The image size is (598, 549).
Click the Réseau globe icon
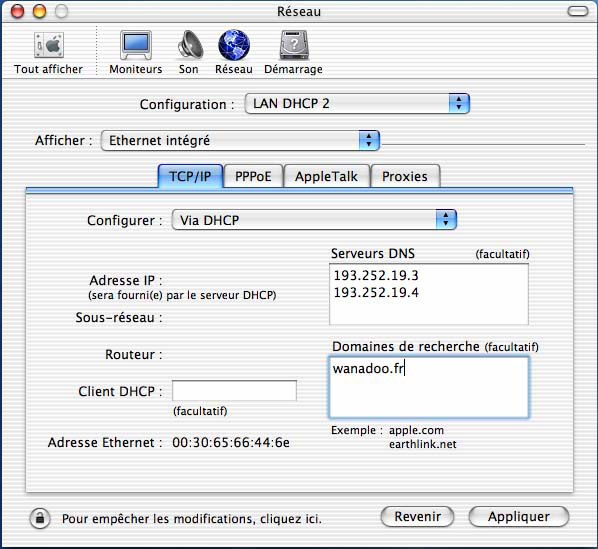(234, 45)
